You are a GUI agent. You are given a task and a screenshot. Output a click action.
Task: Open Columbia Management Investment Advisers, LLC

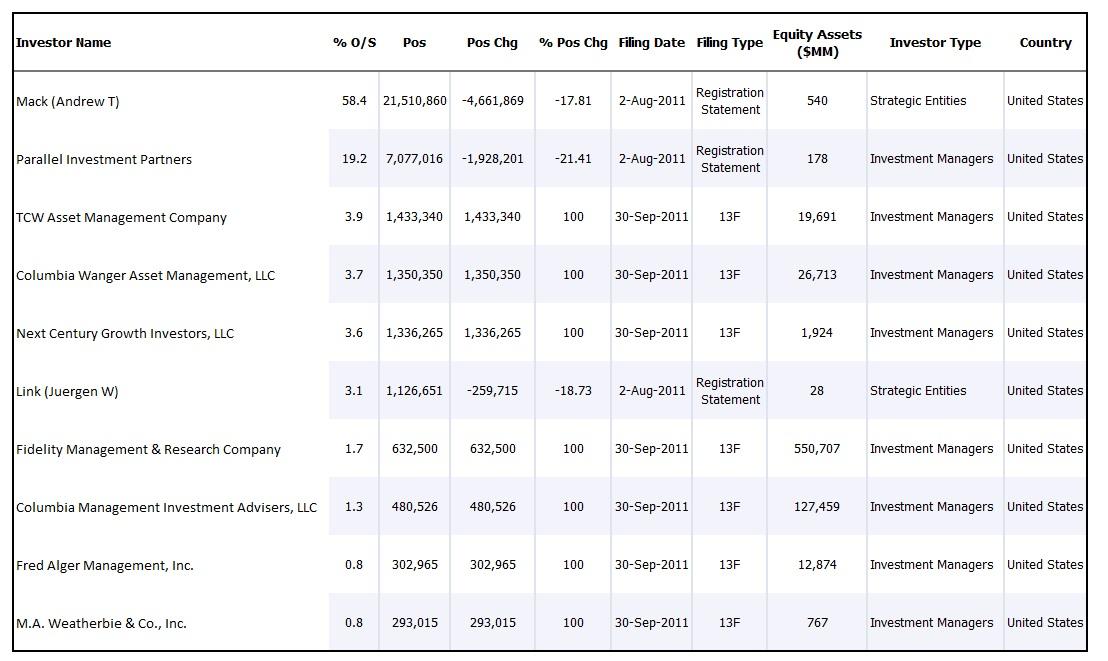(167, 507)
